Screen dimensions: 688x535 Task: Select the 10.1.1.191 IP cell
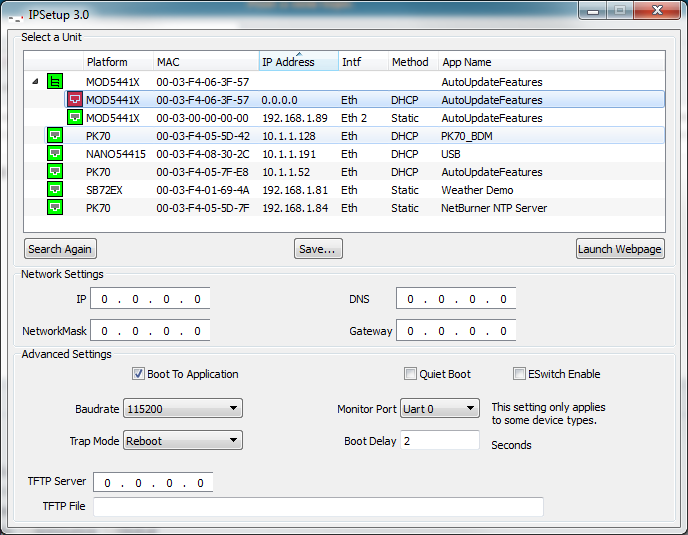click(x=289, y=154)
